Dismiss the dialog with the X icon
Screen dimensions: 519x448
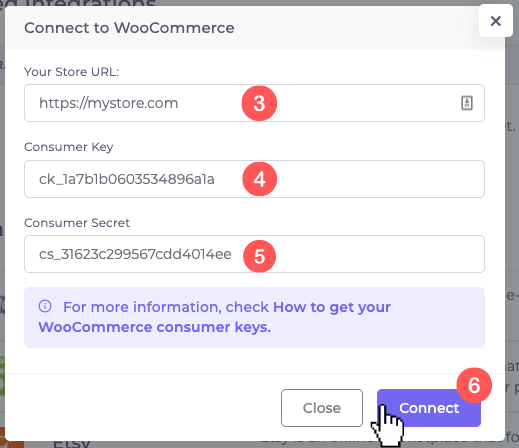(496, 21)
